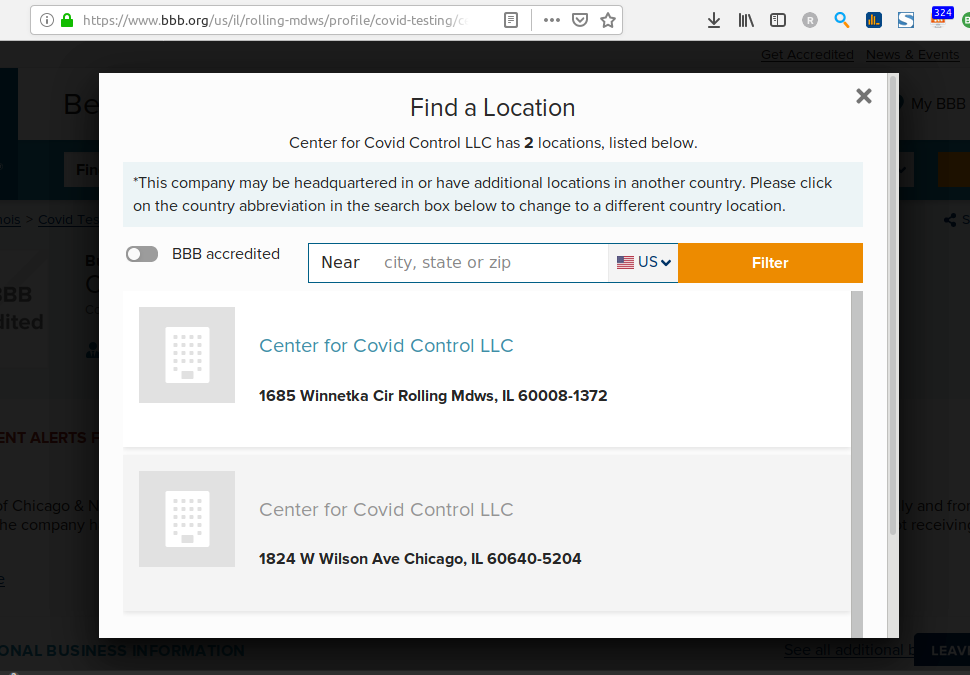This screenshot has width=970, height=675.
Task: Click the green padlock security icon
Action: point(67,20)
